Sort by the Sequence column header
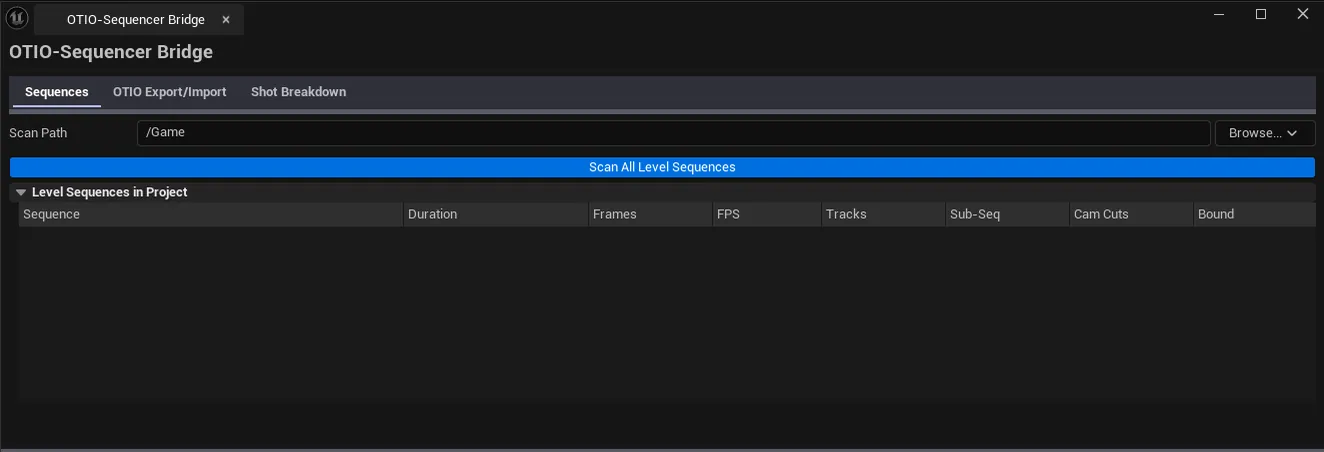Screen dimensions: 1324x452 point(211,214)
